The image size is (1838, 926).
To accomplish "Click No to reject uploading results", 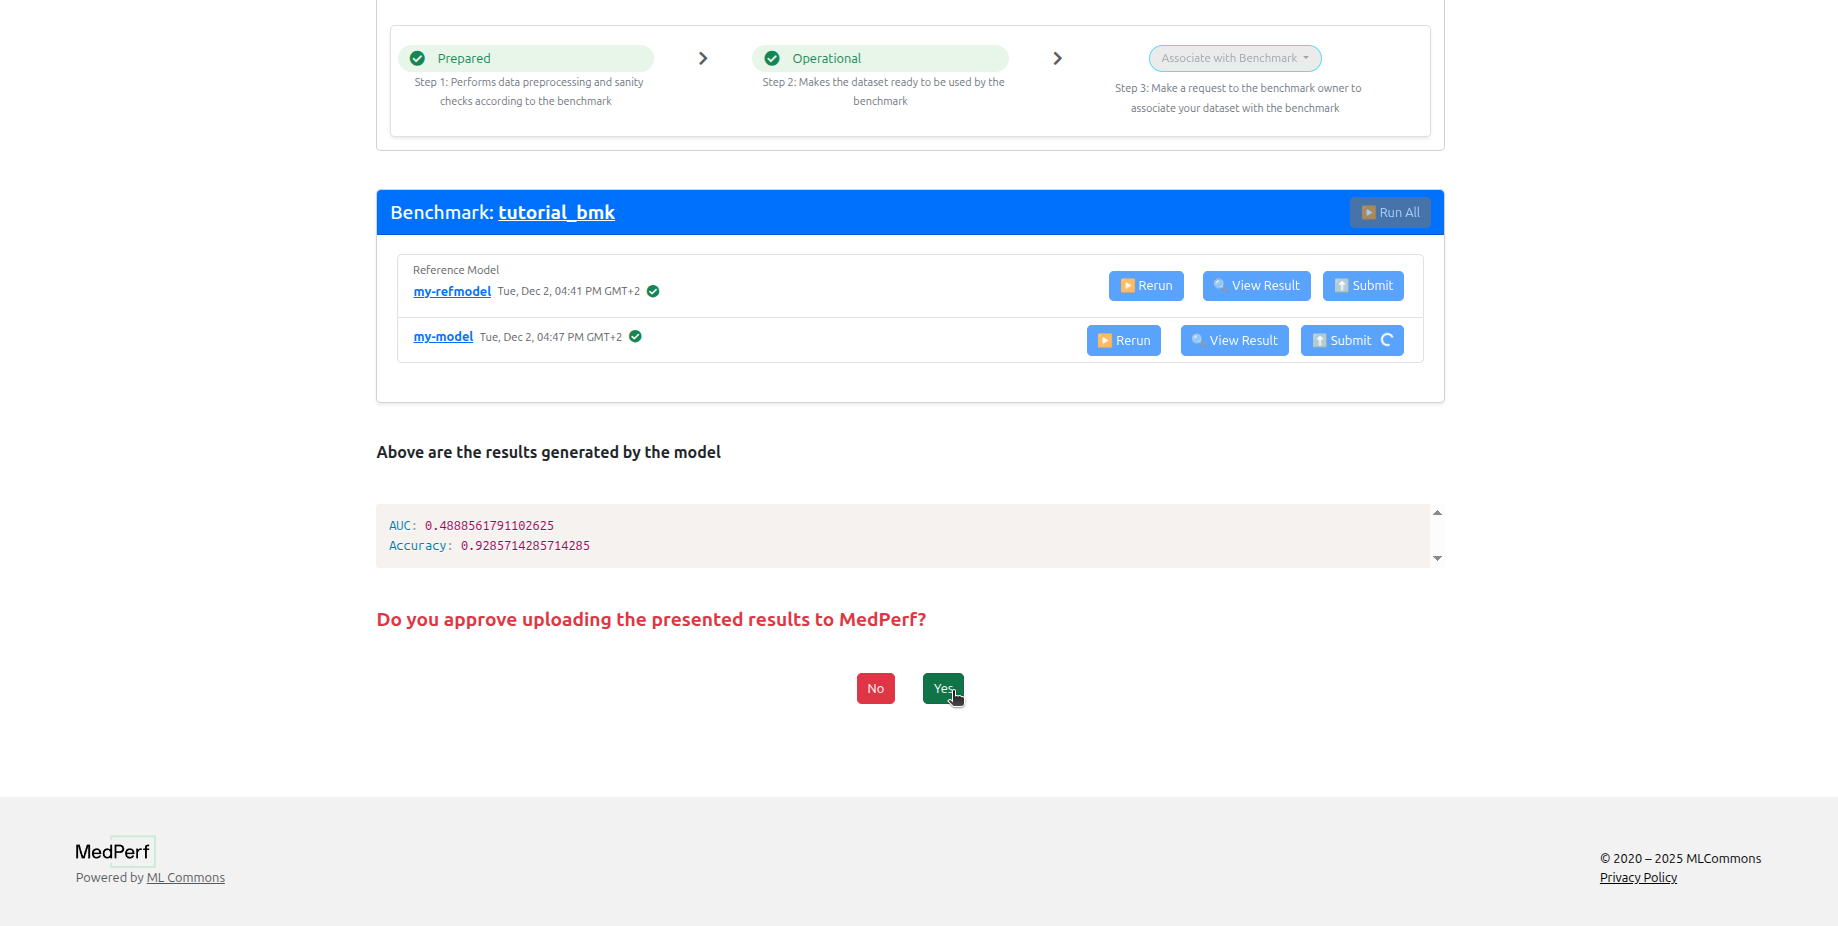I will coord(875,688).
